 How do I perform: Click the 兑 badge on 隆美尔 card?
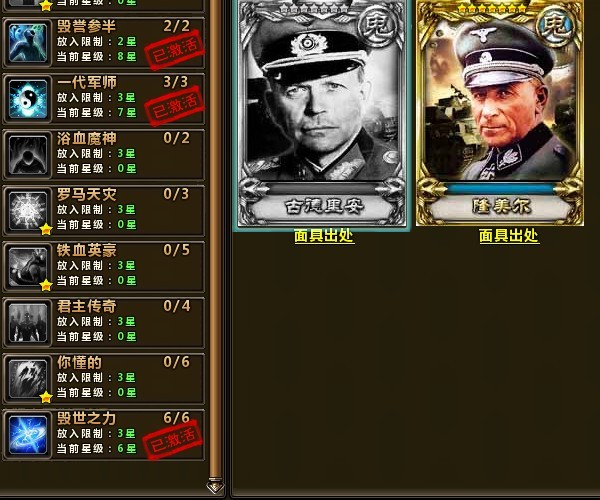(x=557, y=26)
